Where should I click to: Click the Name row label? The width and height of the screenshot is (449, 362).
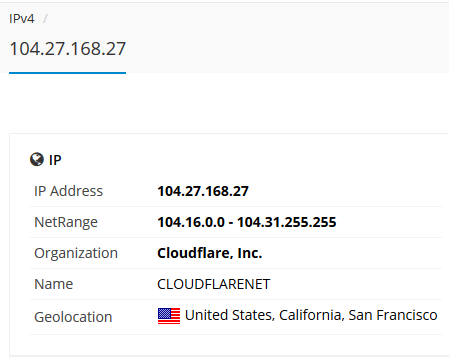(54, 284)
